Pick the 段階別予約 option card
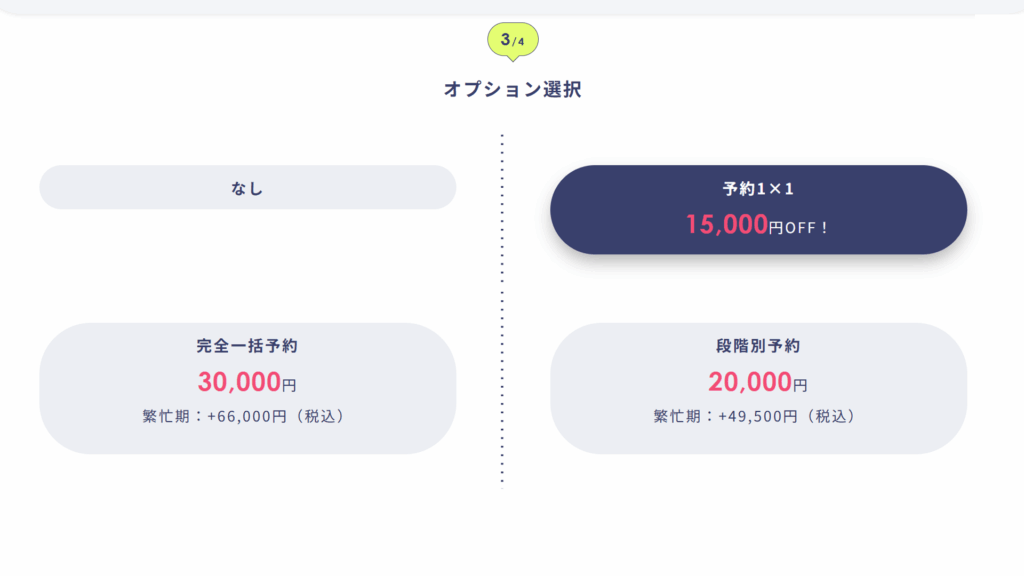Viewport: 1024px width, 576px height. pos(758,388)
